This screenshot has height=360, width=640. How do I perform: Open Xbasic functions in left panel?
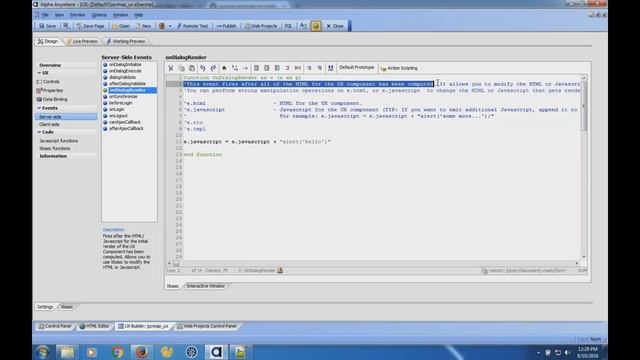(55, 149)
